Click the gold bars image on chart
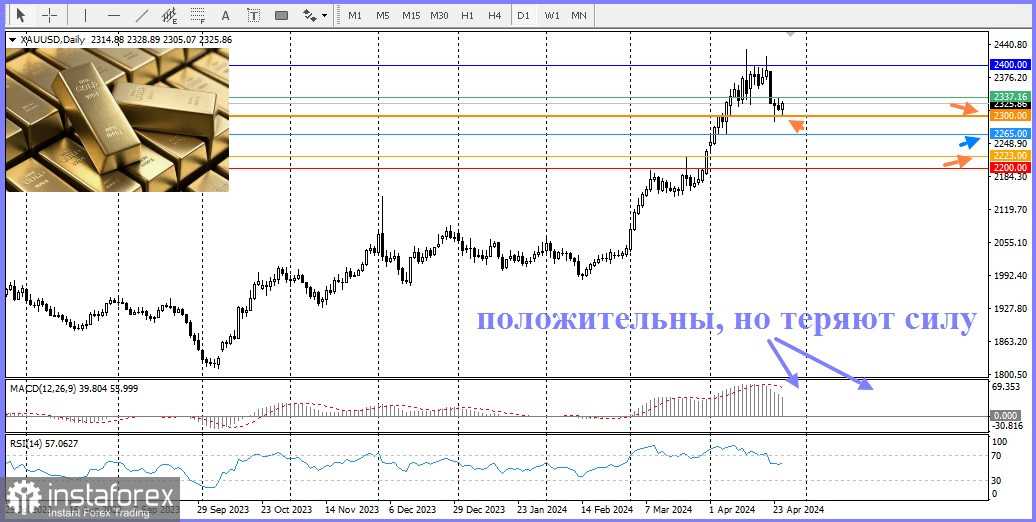The height and width of the screenshot is (522, 1036). tap(118, 120)
